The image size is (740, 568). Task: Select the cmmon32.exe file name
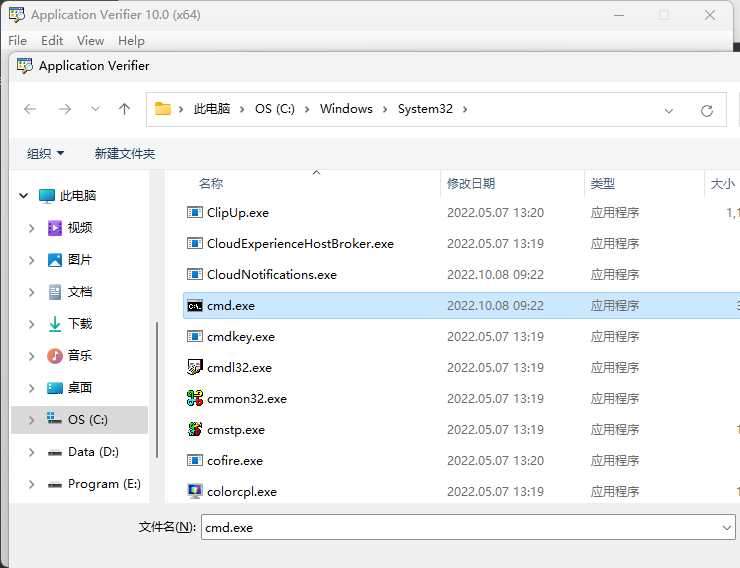[x=247, y=399]
